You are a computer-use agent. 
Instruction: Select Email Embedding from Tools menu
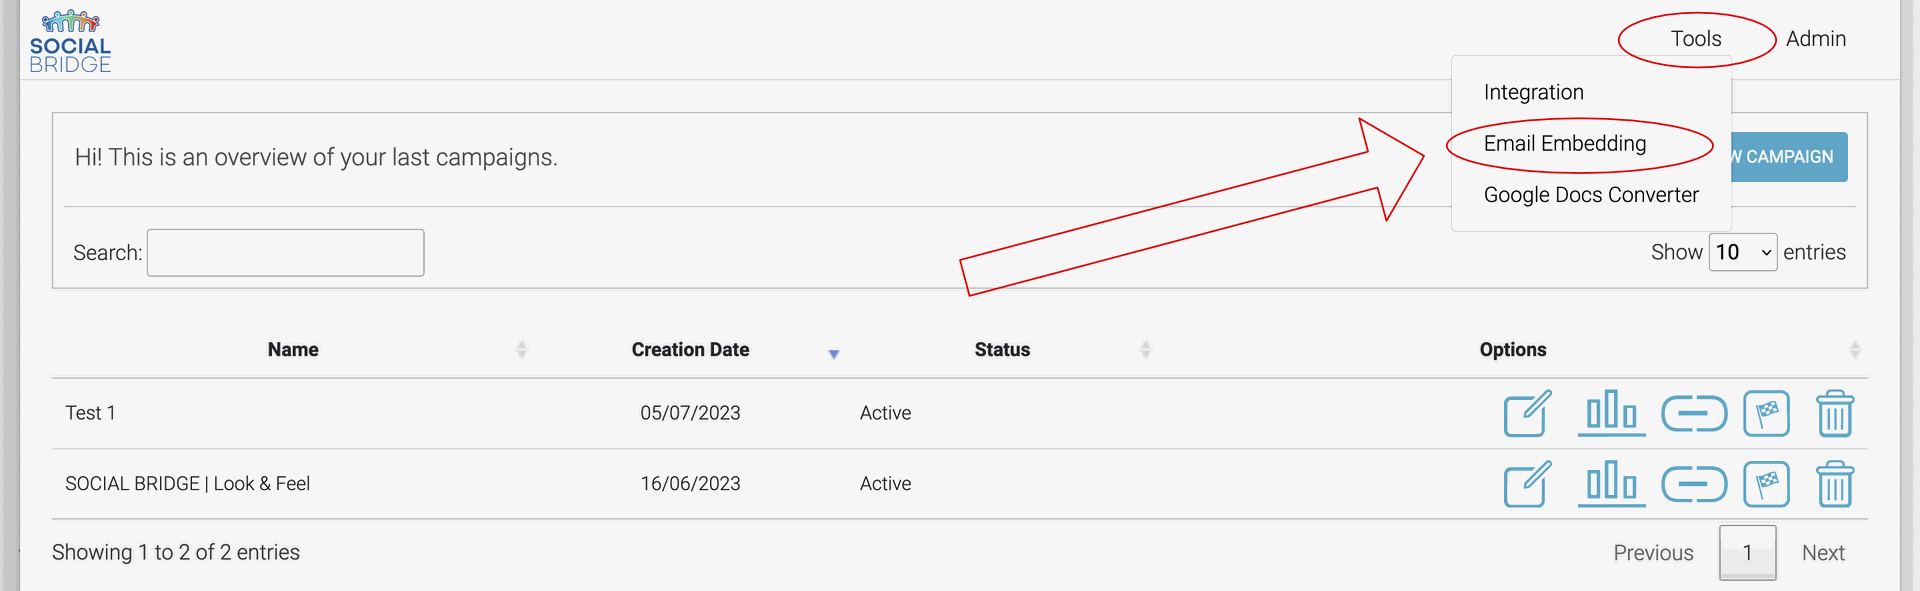coord(1565,143)
